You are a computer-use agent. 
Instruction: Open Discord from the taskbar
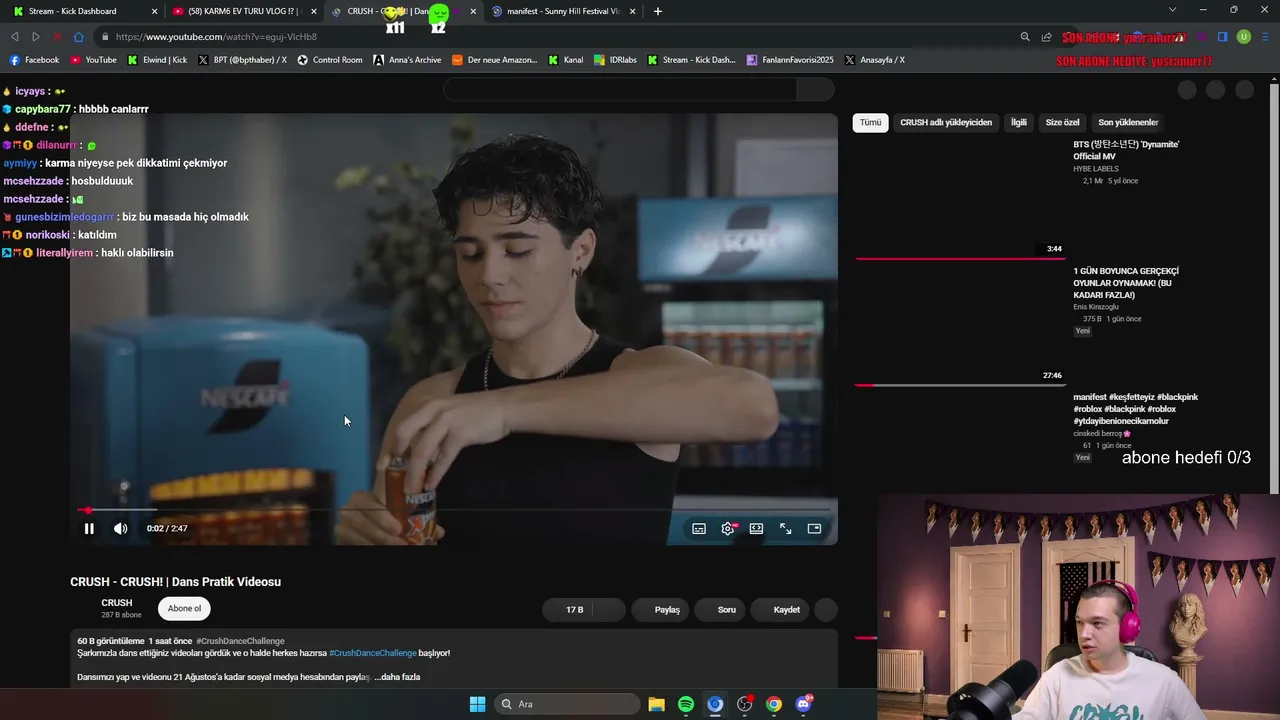click(803, 704)
